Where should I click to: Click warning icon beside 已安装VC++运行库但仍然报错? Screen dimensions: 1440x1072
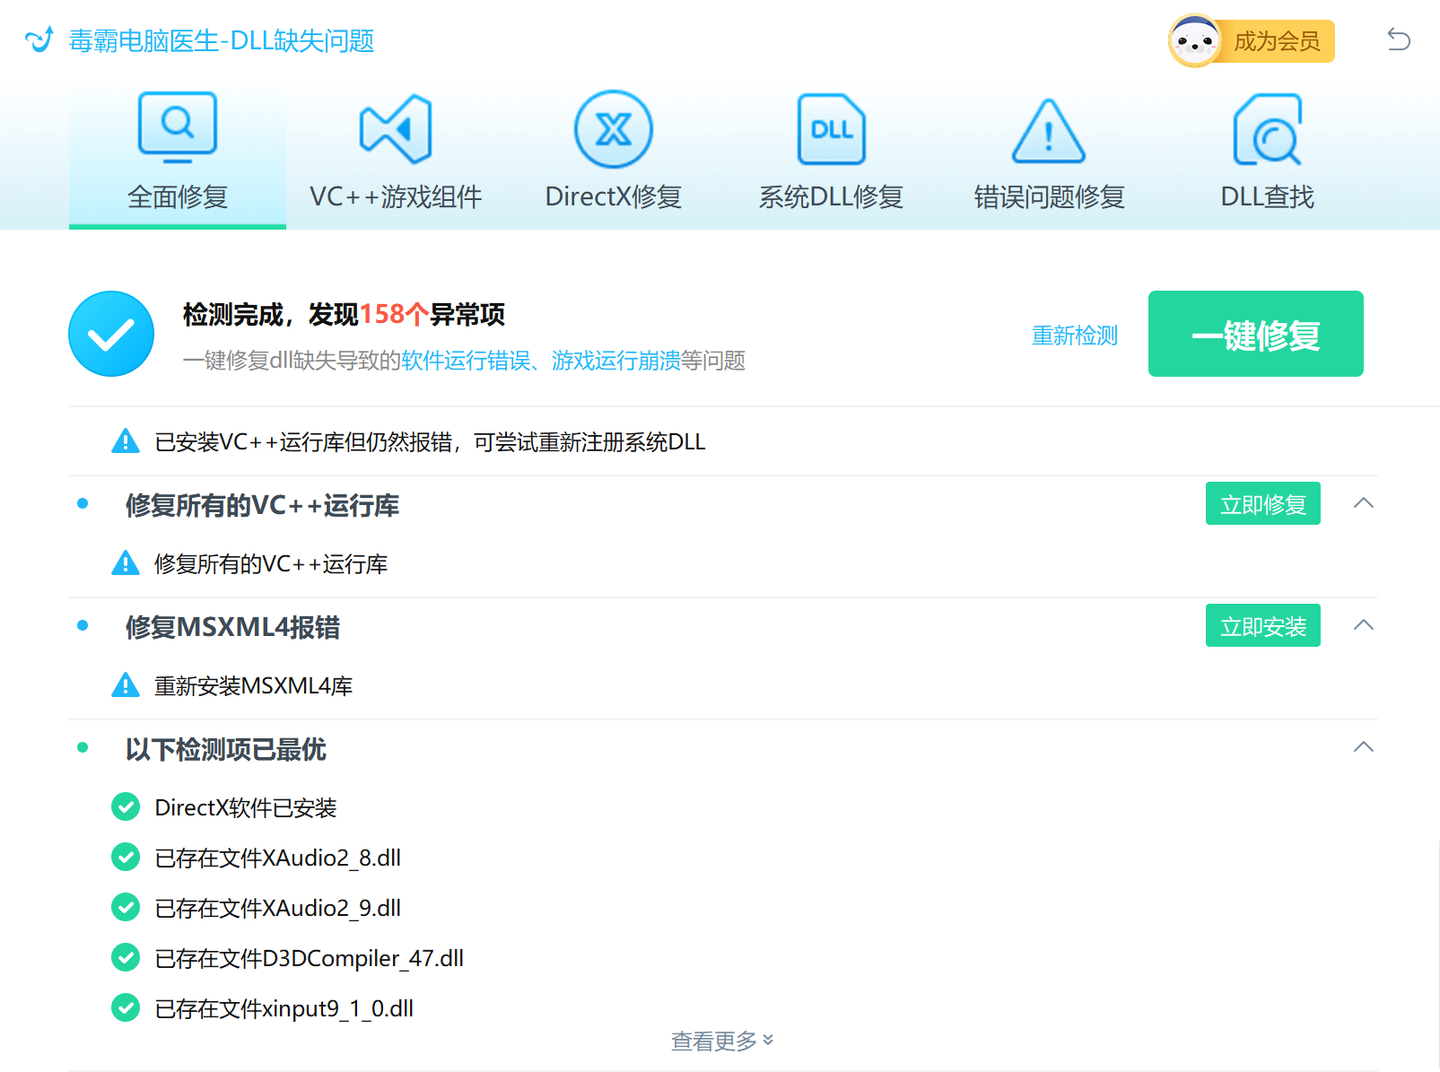coord(125,441)
